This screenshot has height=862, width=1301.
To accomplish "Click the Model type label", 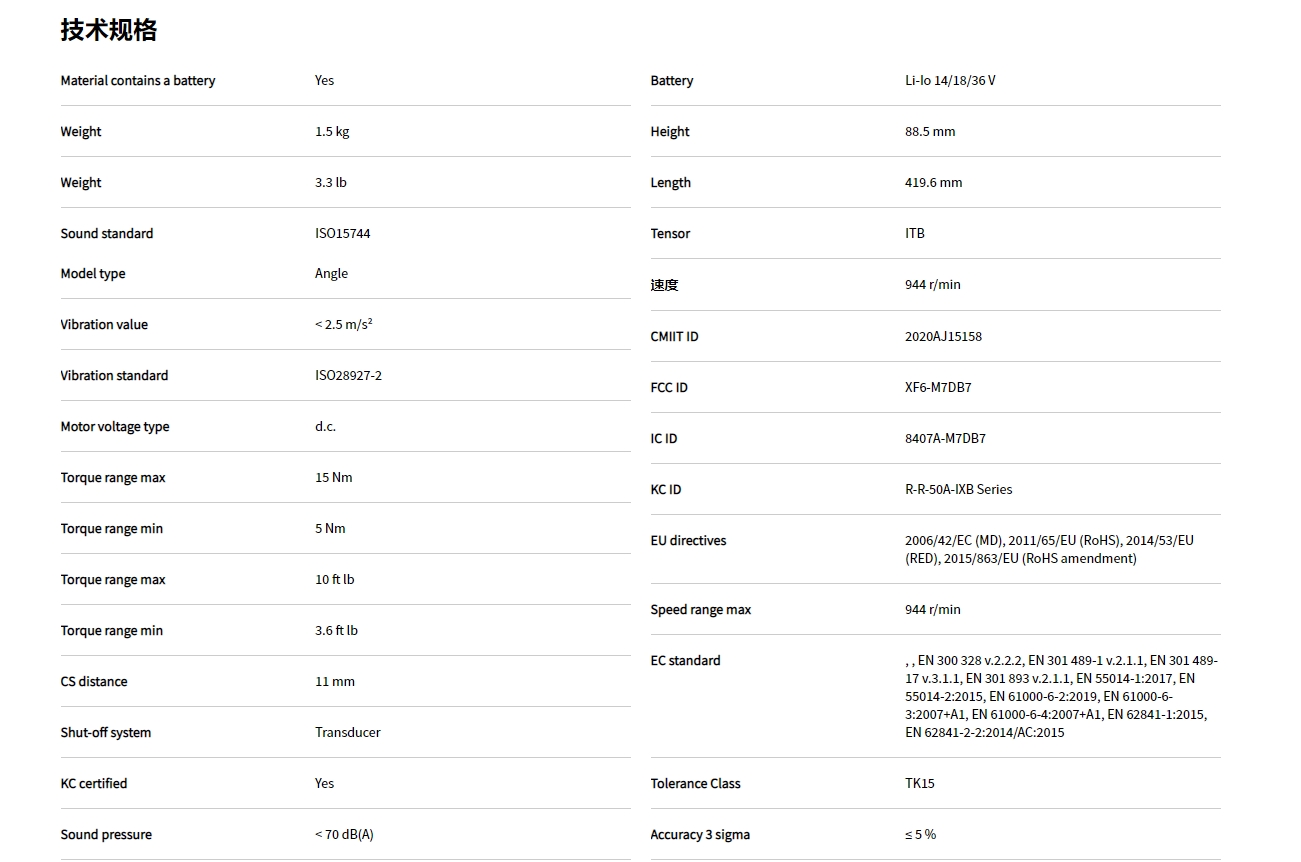I will (93, 274).
